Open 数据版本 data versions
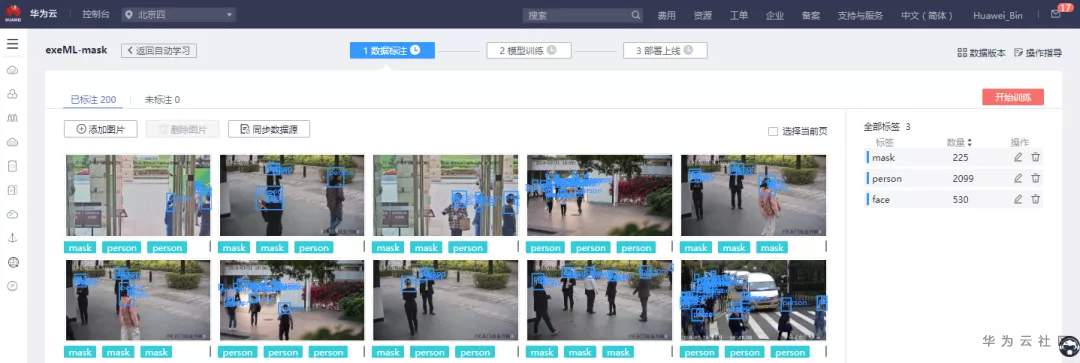Viewport: 1080px width, 363px height. (x=981, y=52)
